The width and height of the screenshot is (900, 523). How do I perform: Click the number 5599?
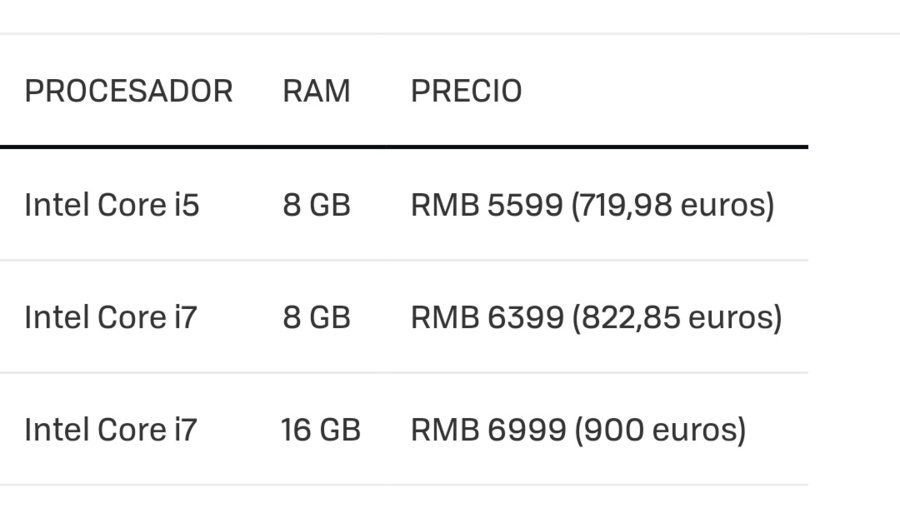pyautogui.click(x=525, y=205)
